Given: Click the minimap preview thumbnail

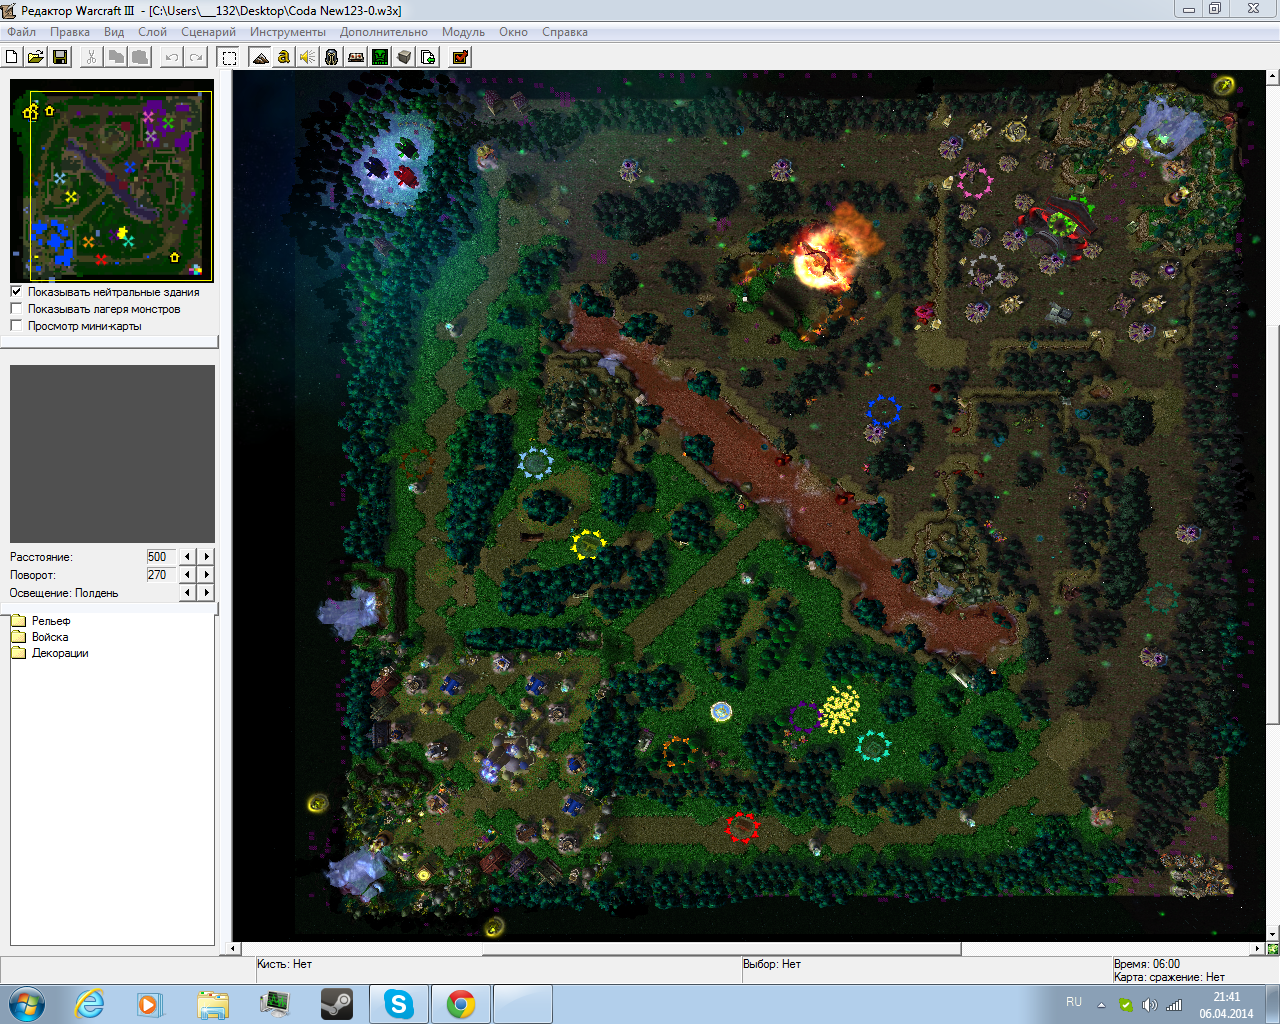Looking at the screenshot, I should [112, 180].
